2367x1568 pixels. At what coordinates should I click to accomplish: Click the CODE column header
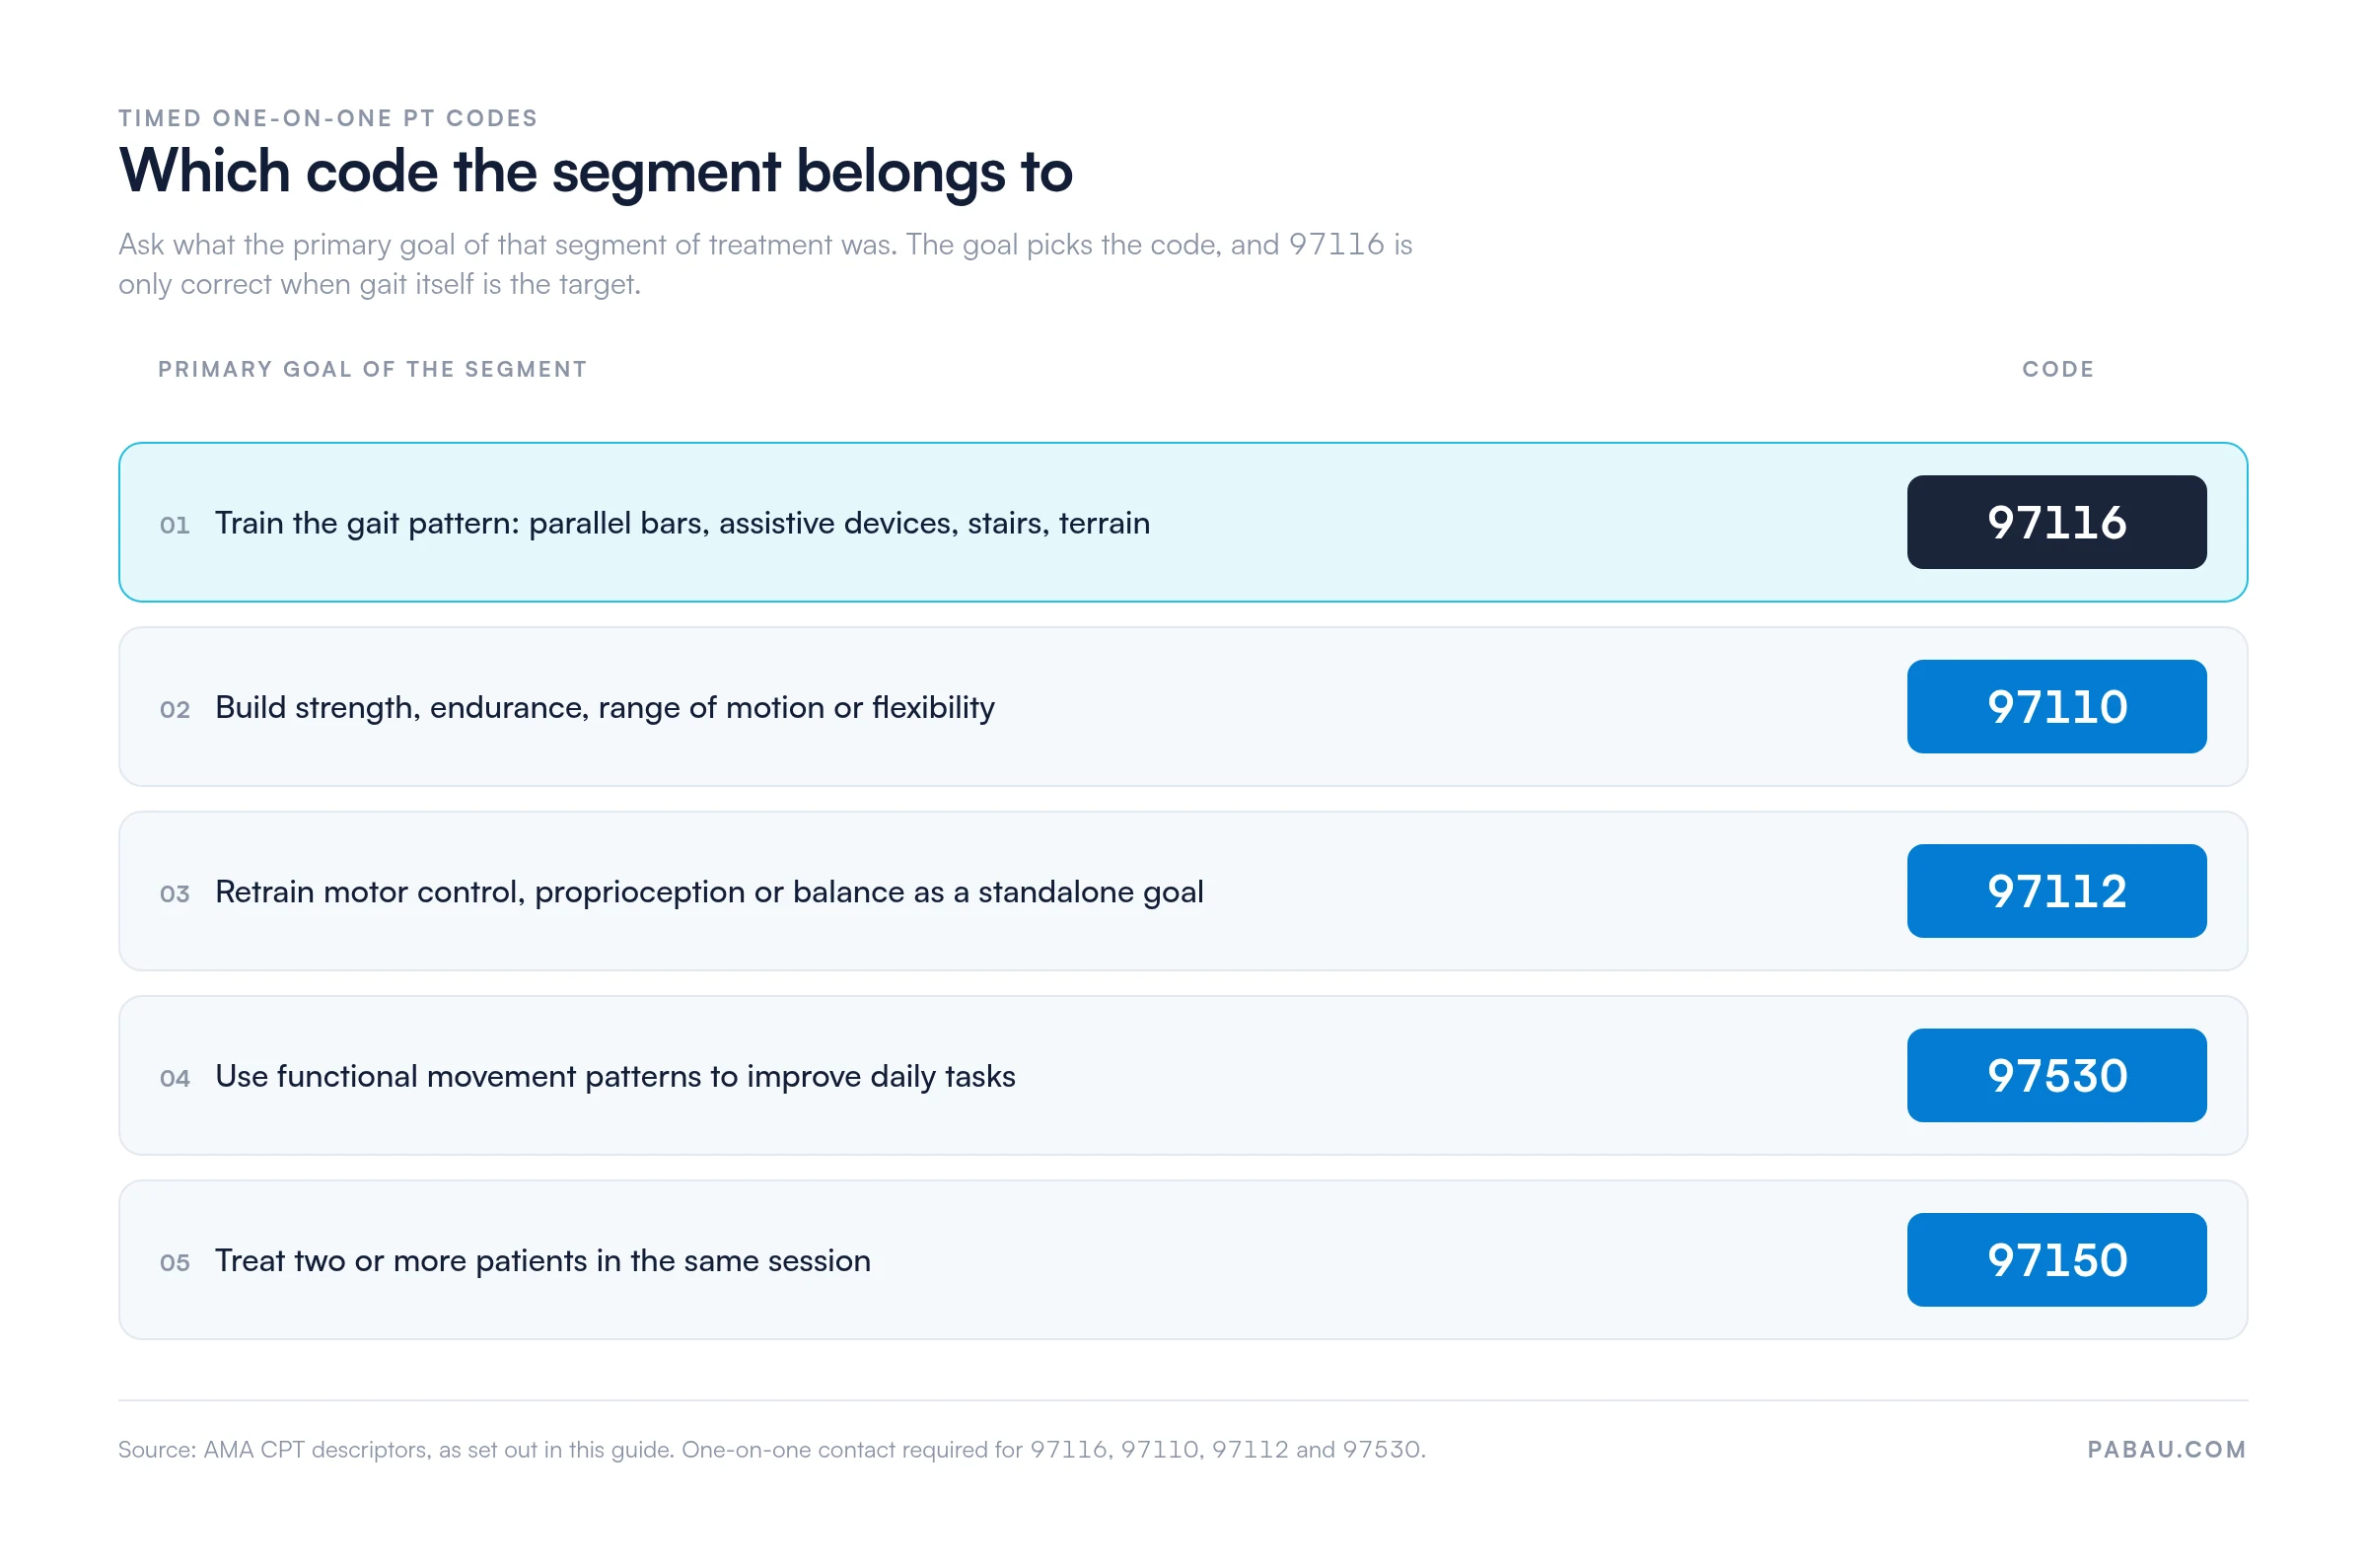pos(2057,369)
